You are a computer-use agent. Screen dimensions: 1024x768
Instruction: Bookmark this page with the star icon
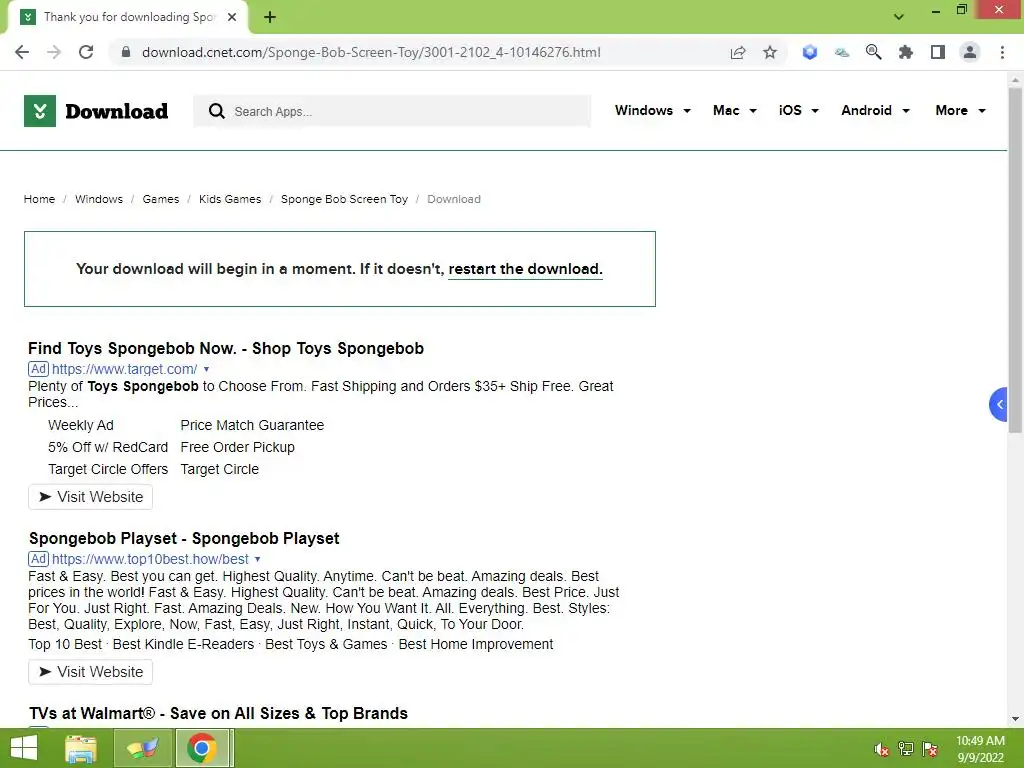tap(770, 52)
